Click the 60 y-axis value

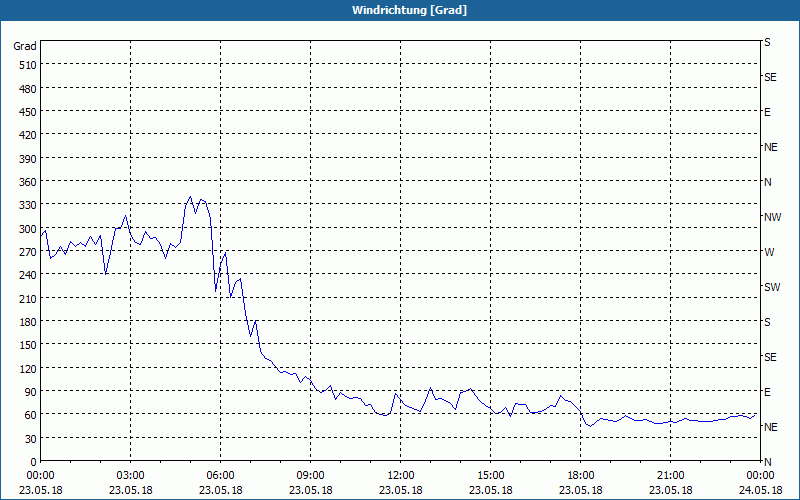coord(31,415)
